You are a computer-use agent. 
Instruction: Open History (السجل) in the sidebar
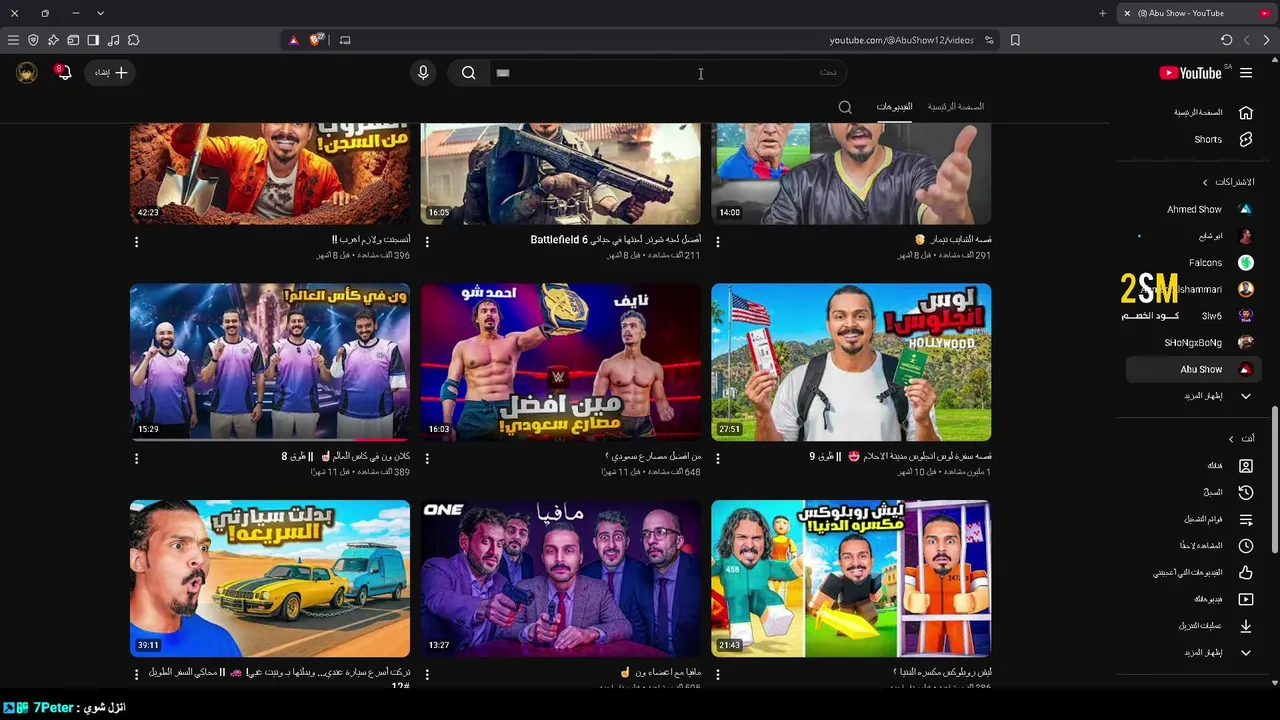[x=1213, y=492]
